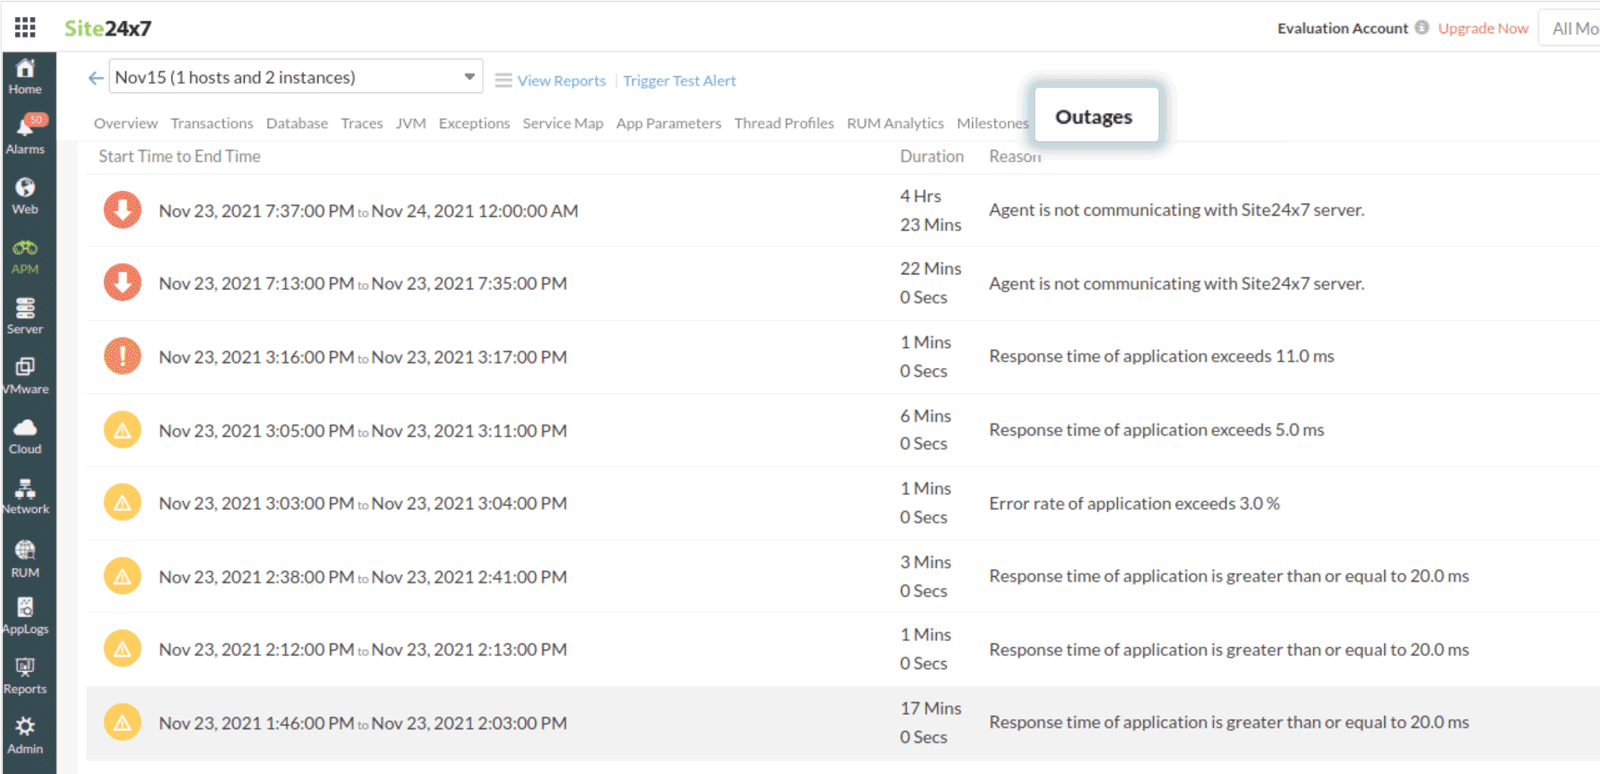Open the View Reports hamburger menu
The width and height of the screenshot is (1600, 774).
[x=504, y=80]
